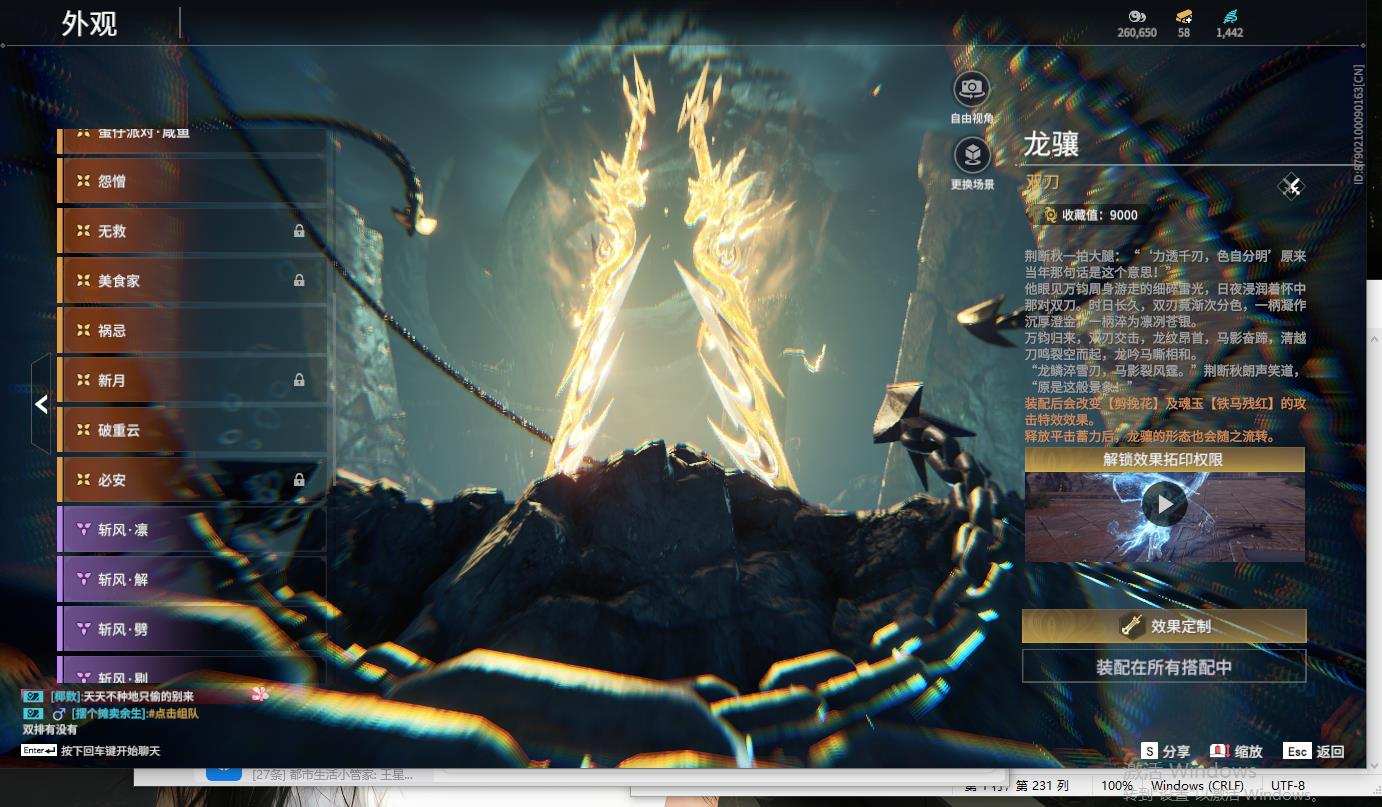
Task: Click the 解锁效果拓印权限 banner
Action: point(1164,460)
